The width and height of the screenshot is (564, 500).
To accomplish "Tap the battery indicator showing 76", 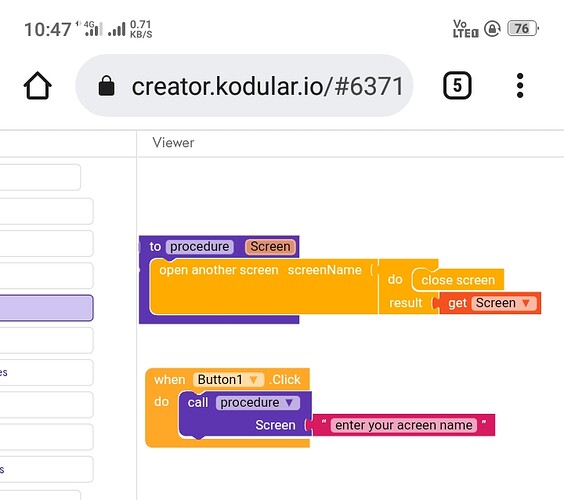I will [523, 28].
